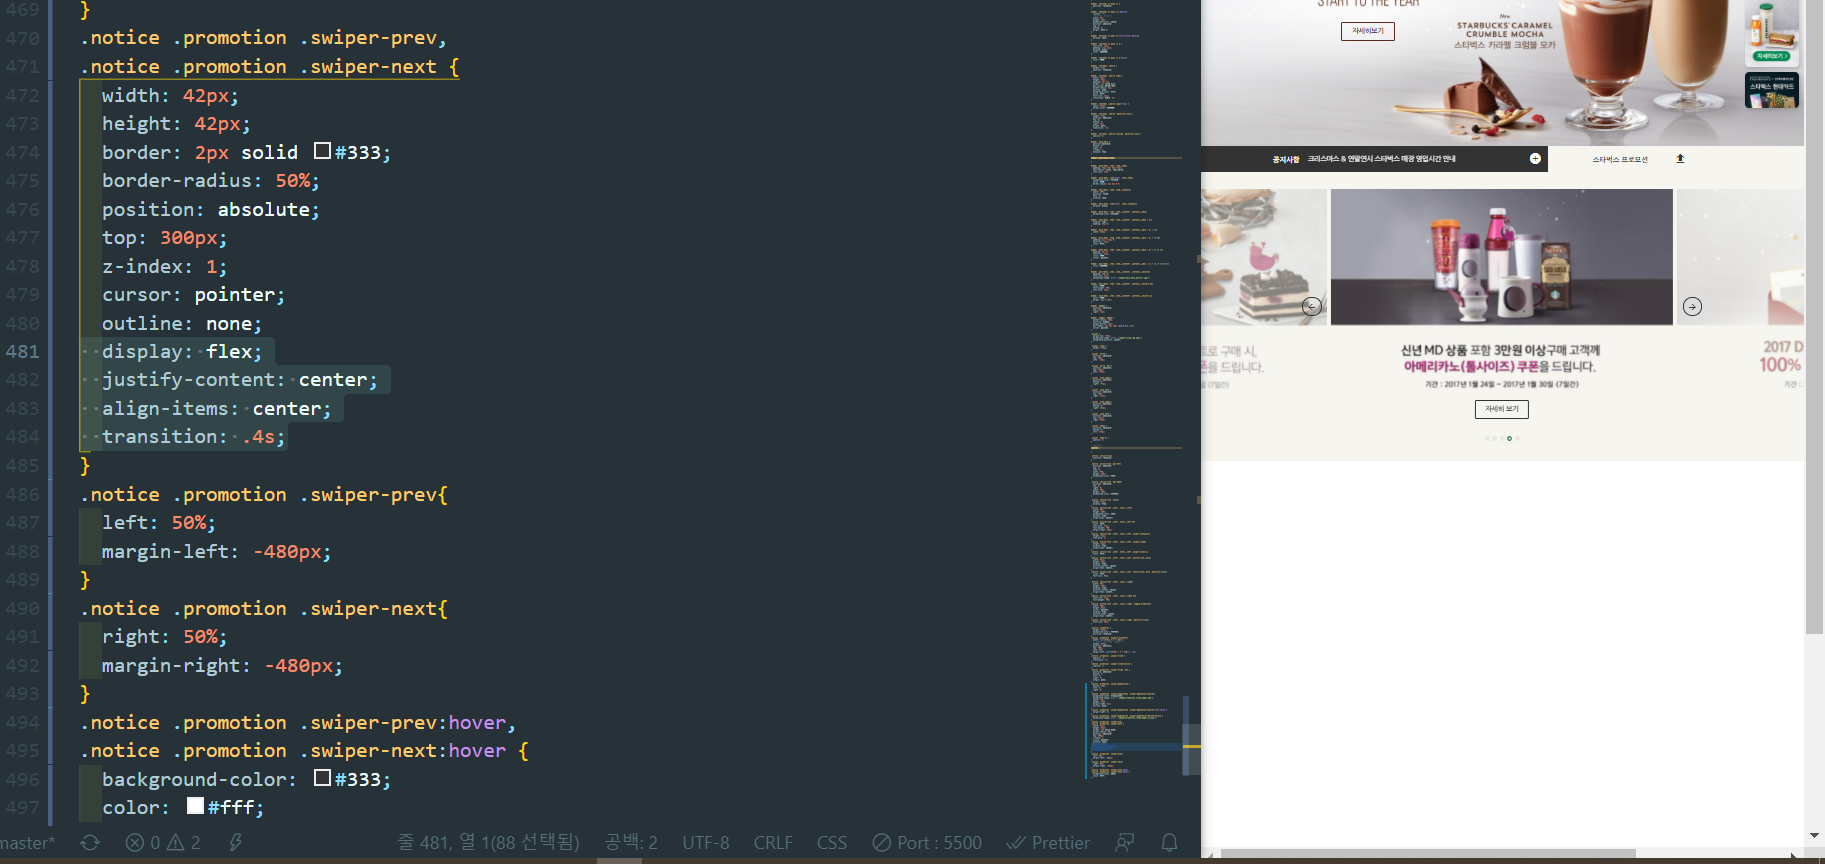1825x864 pixels.
Task: Click the master git branch indicator
Action: tap(27, 843)
